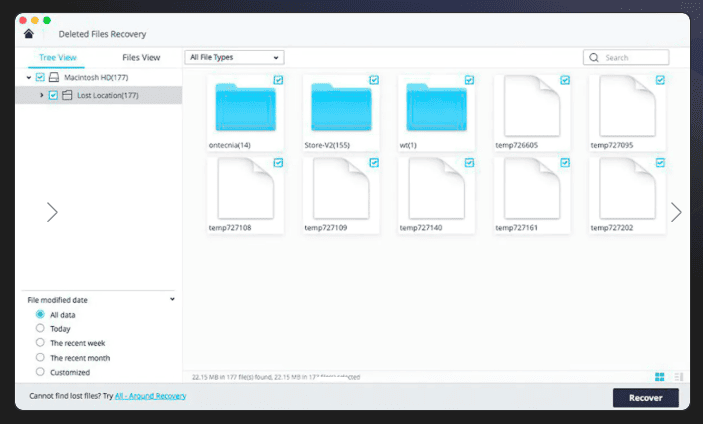Uncheck the temp727140 file checkbox

(469, 162)
